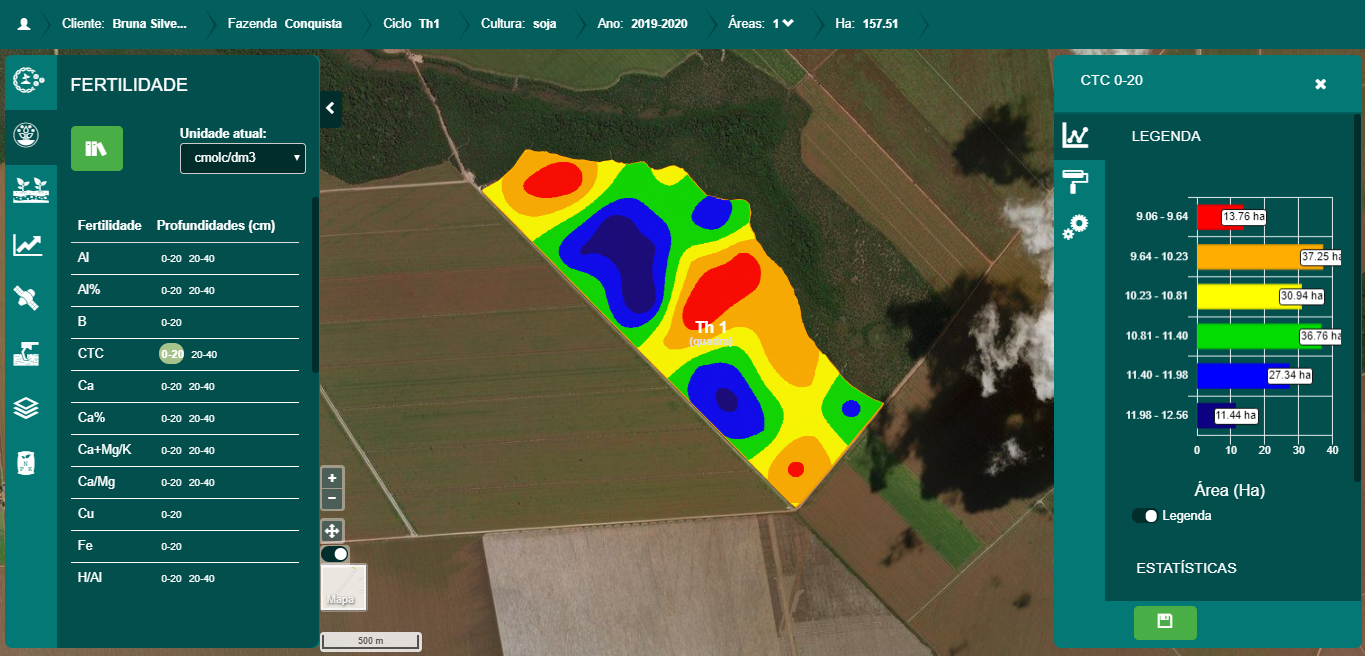
Task: Close the CTC 0-20 panel
Action: point(1320,84)
